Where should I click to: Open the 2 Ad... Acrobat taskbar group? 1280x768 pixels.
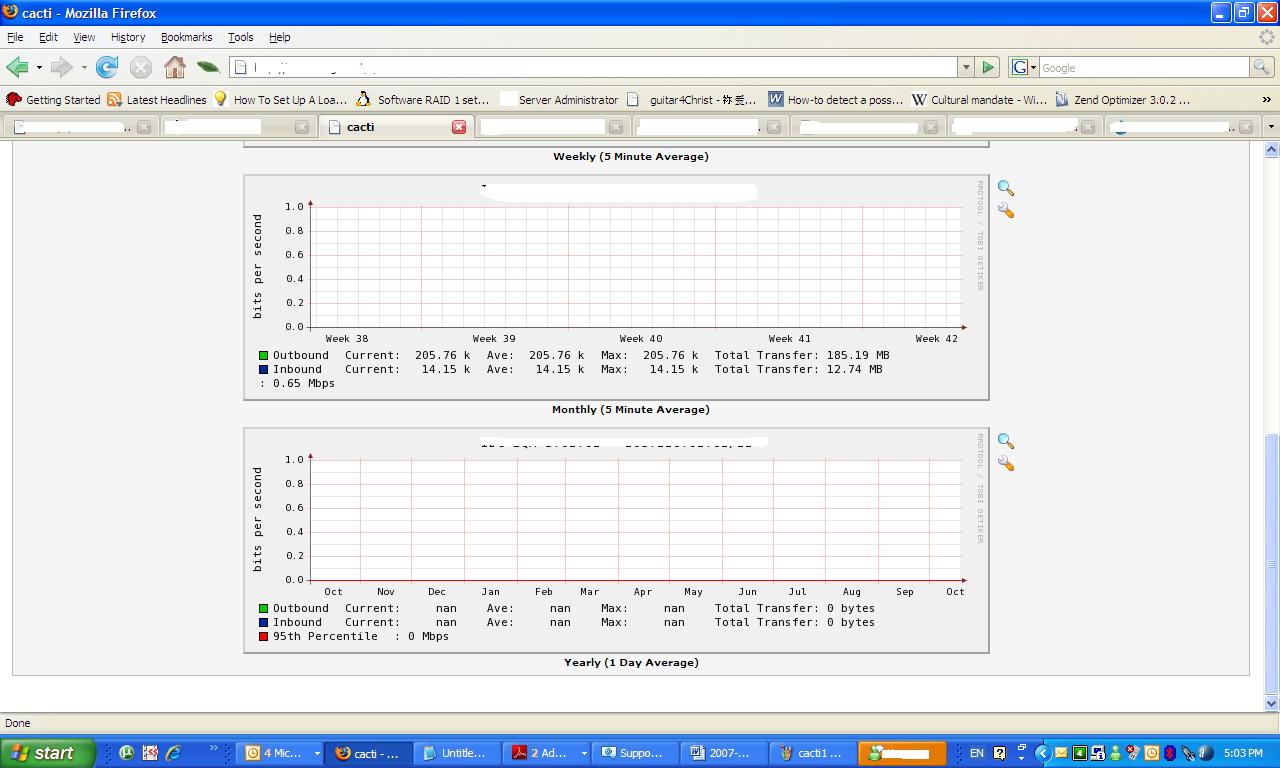[x=548, y=753]
